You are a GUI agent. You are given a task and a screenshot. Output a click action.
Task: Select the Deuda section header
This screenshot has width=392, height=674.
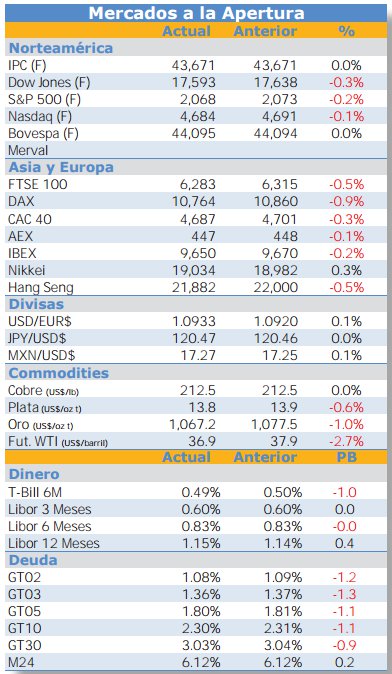33,561
